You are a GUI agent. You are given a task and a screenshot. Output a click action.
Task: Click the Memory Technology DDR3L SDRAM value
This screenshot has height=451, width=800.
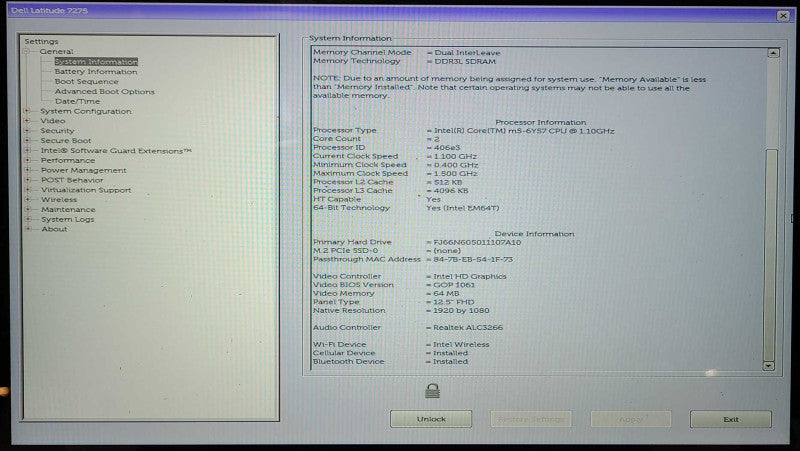click(465, 61)
